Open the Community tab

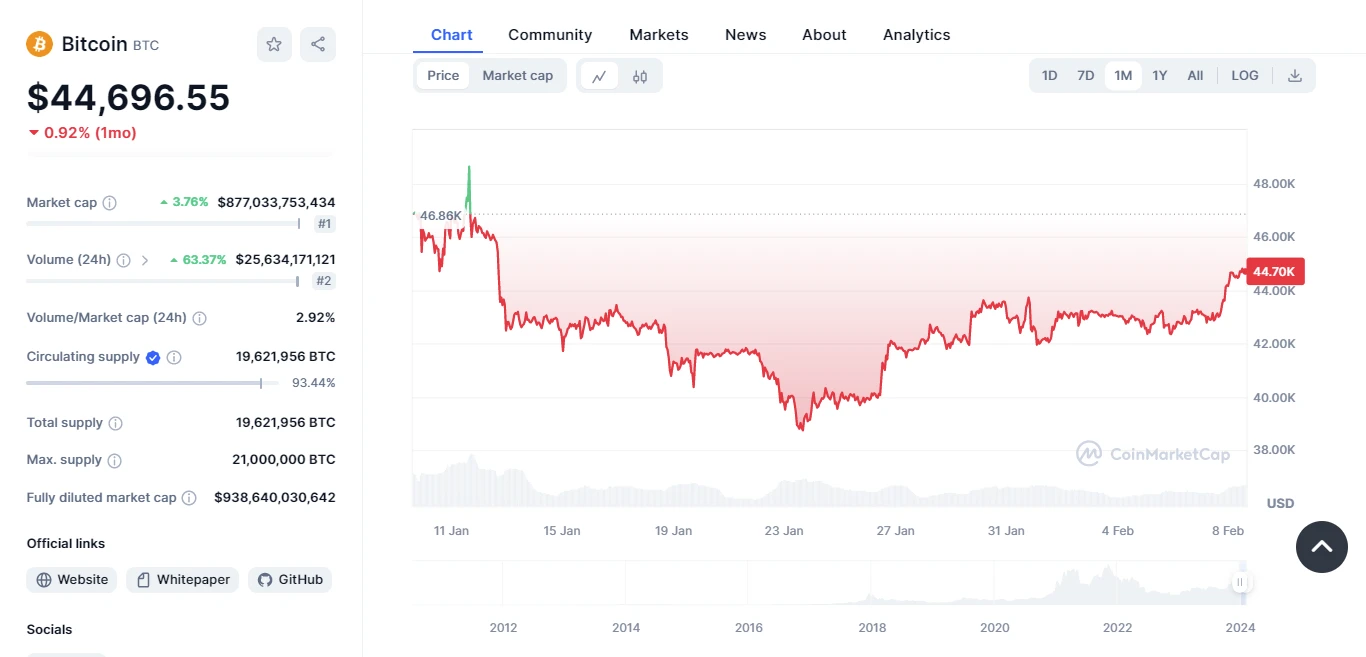550,34
